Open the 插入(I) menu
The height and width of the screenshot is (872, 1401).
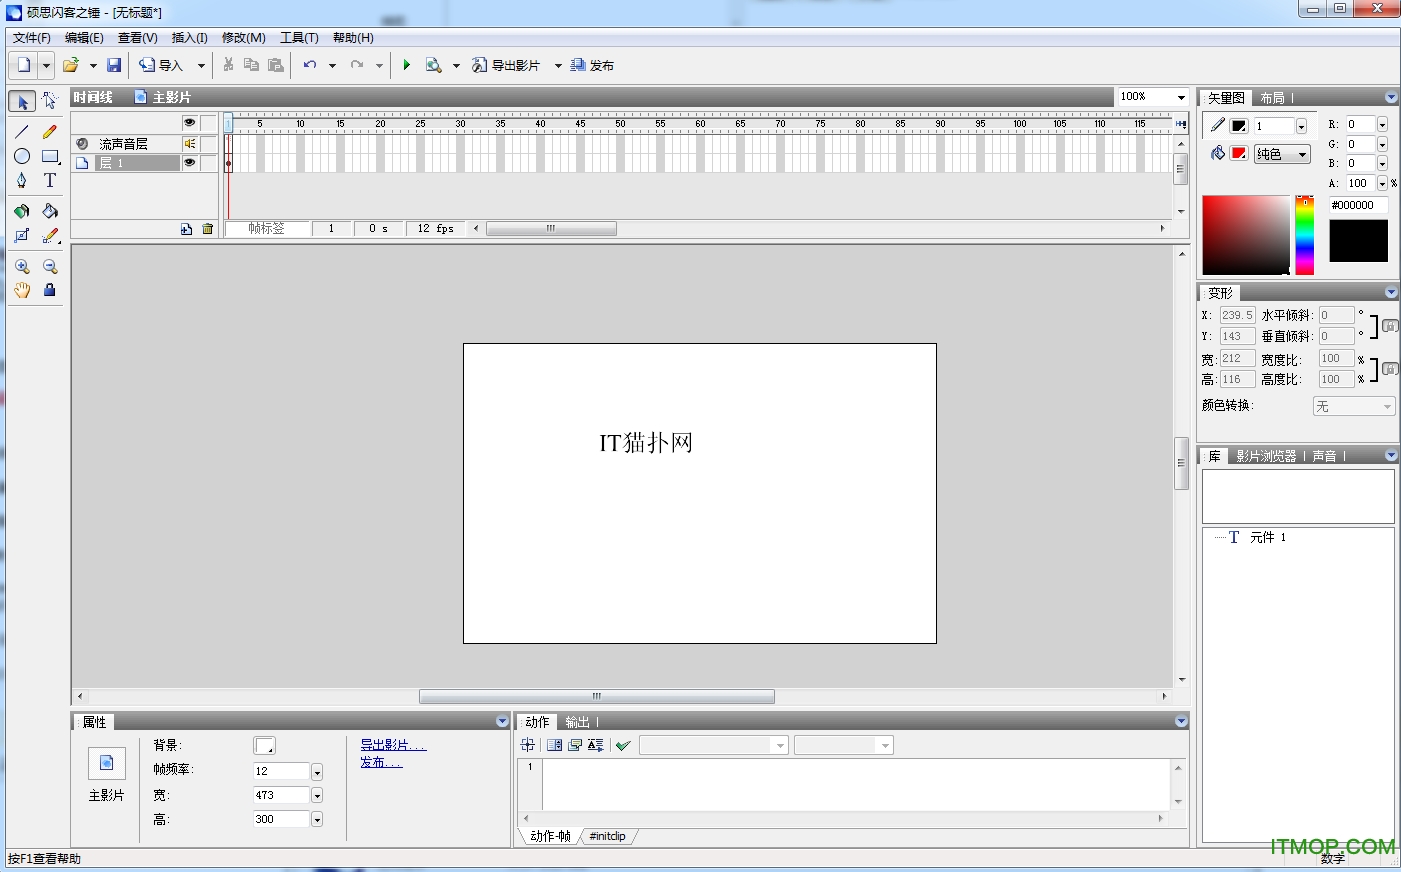189,38
